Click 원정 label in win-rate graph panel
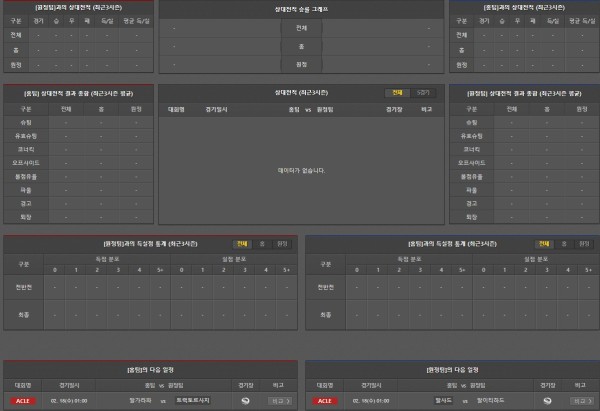 pyautogui.click(x=301, y=64)
